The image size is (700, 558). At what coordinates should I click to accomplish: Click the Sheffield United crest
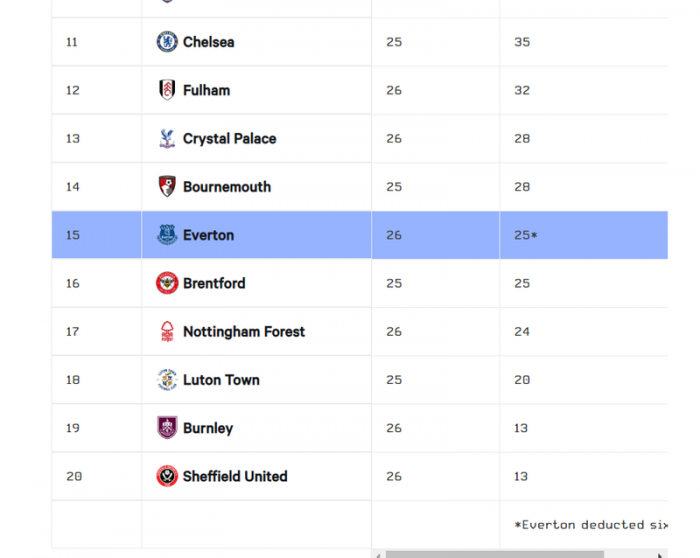pyautogui.click(x=167, y=476)
